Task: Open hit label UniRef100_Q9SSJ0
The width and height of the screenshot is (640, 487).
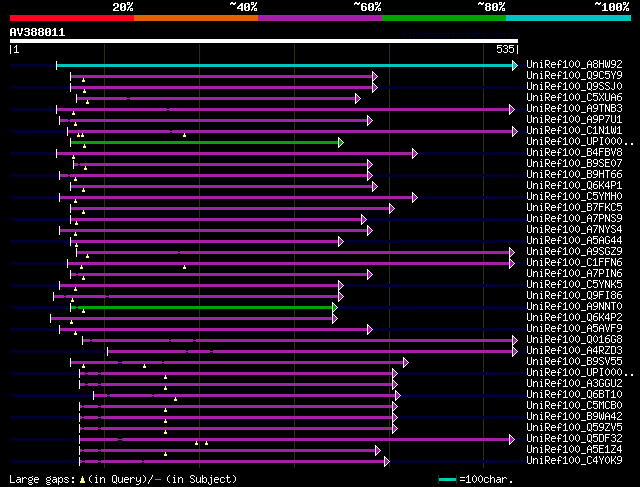Action: tap(574, 86)
